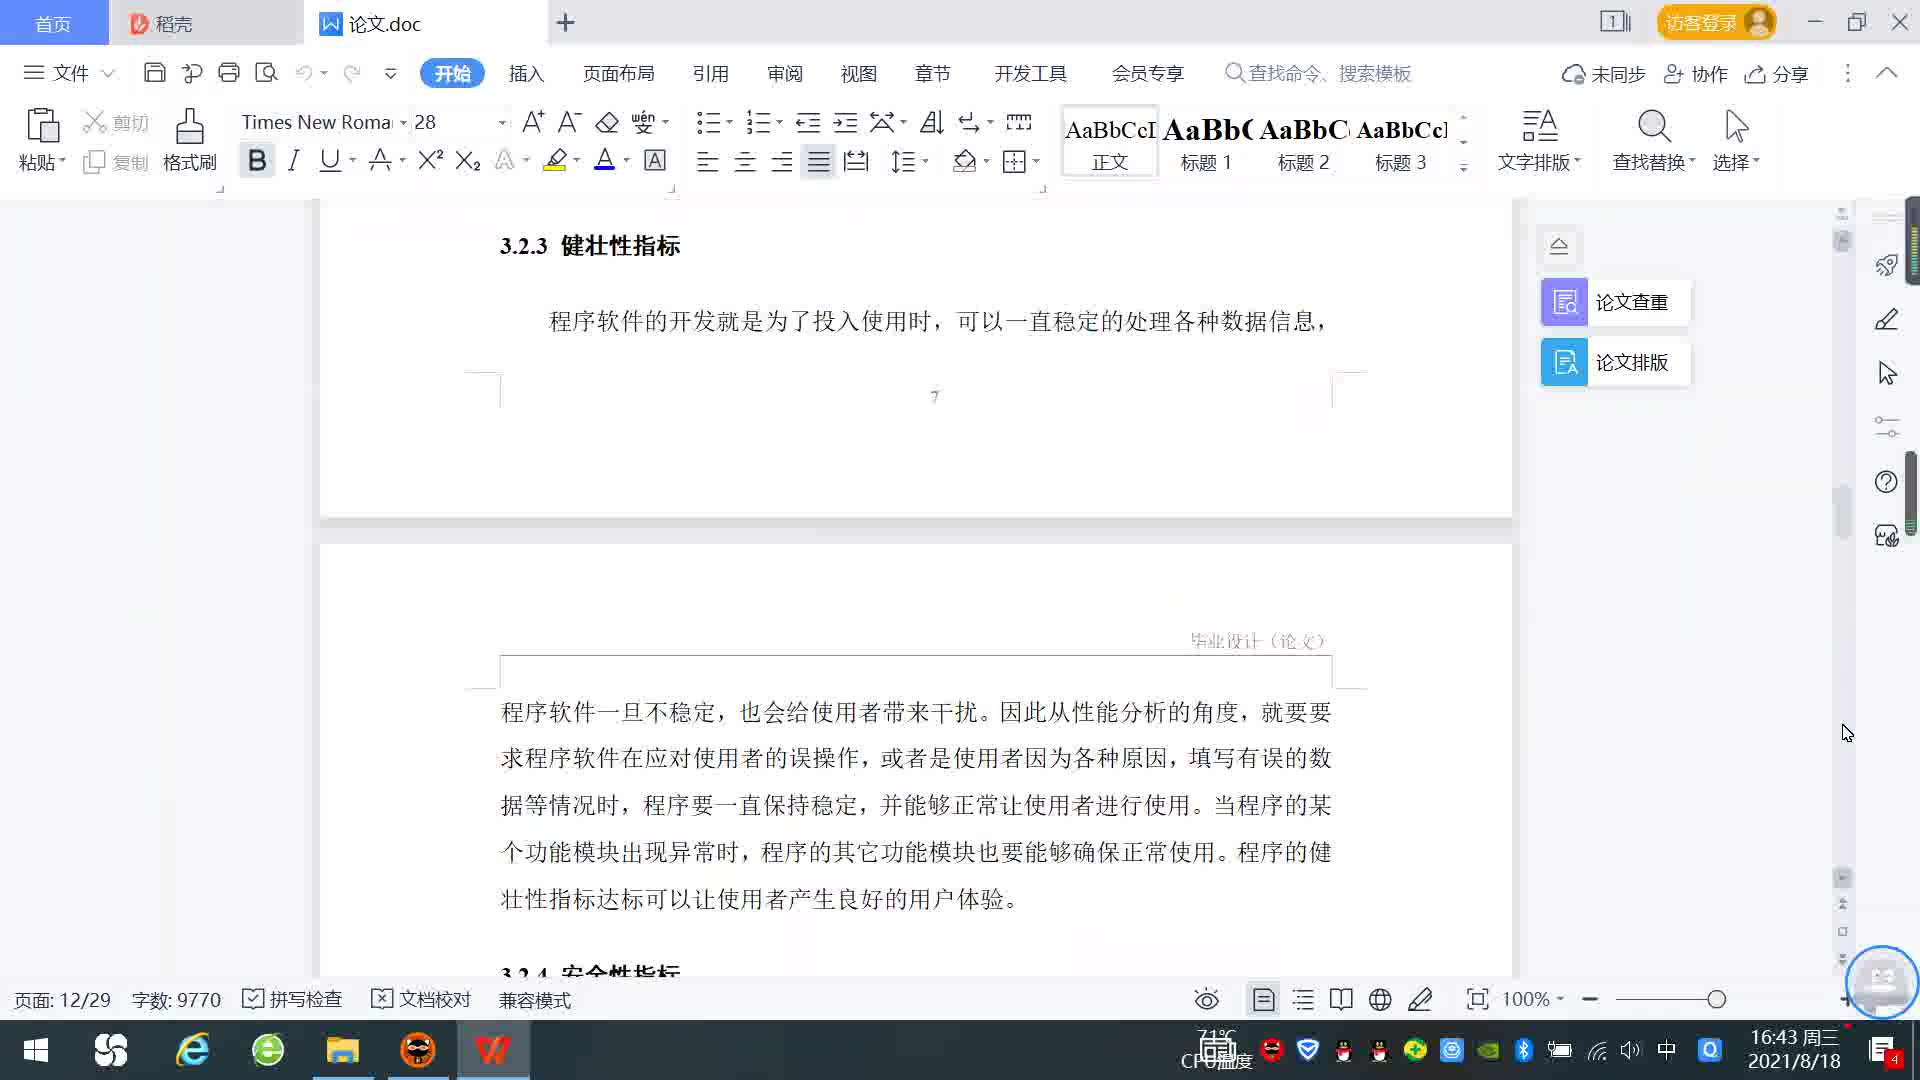Open the 插入 ribbon tab
Image resolution: width=1920 pixels, height=1080 pixels.
526,74
